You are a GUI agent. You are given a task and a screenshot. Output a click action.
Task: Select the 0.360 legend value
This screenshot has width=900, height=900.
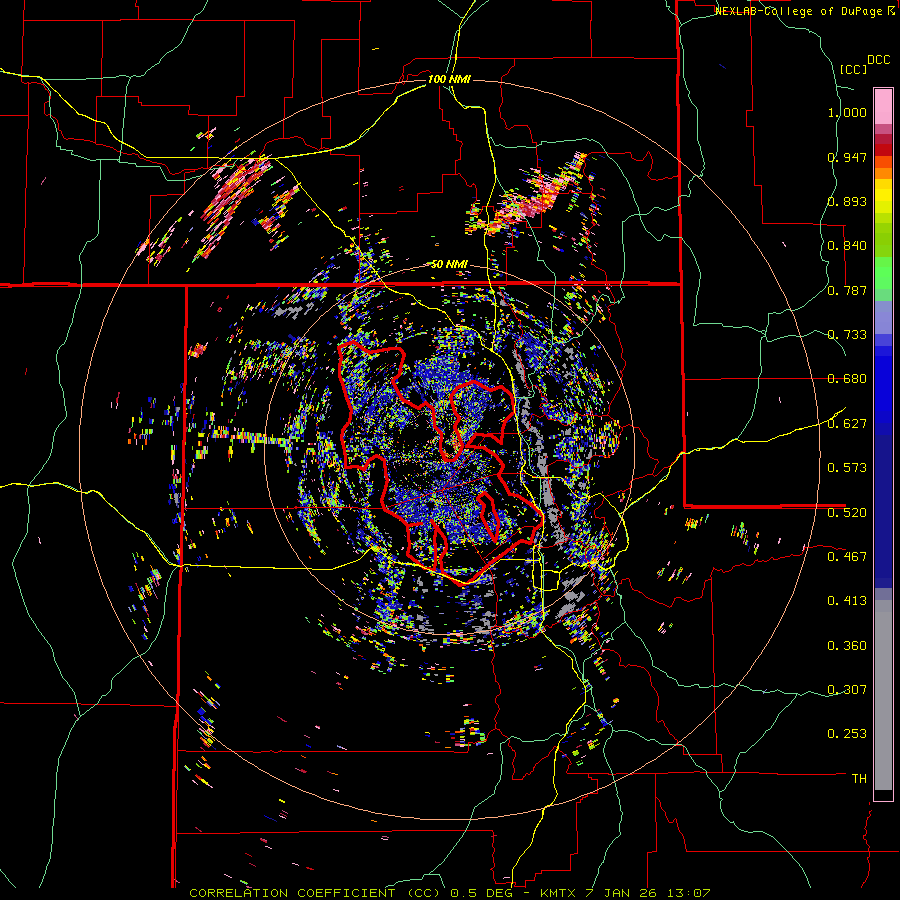tap(847, 646)
